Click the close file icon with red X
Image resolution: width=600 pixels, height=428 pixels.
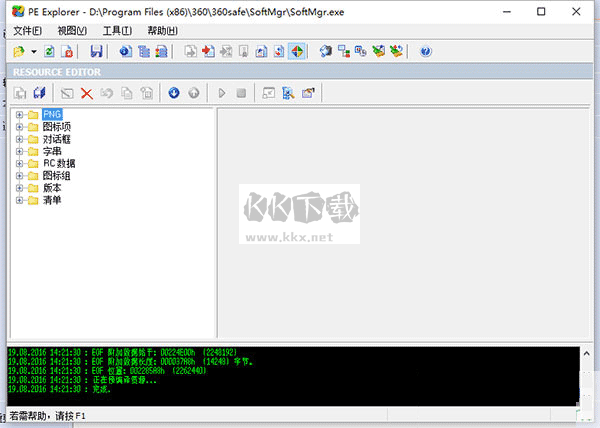coord(67,51)
